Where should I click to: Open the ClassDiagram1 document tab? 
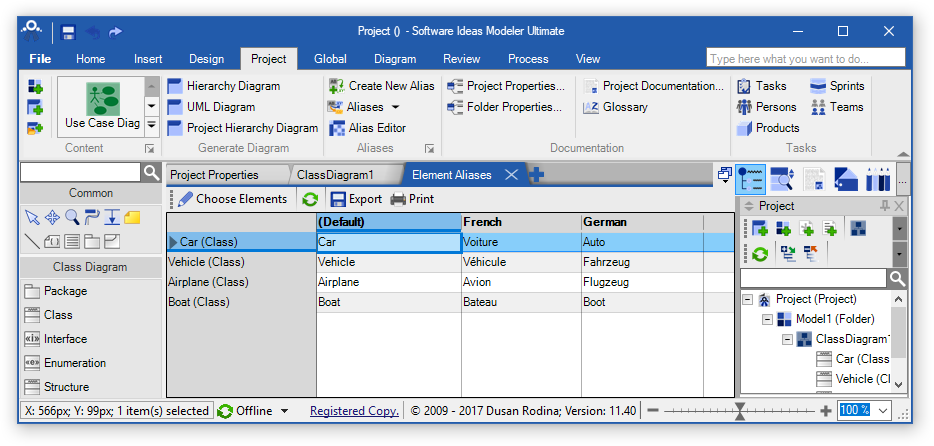click(335, 175)
